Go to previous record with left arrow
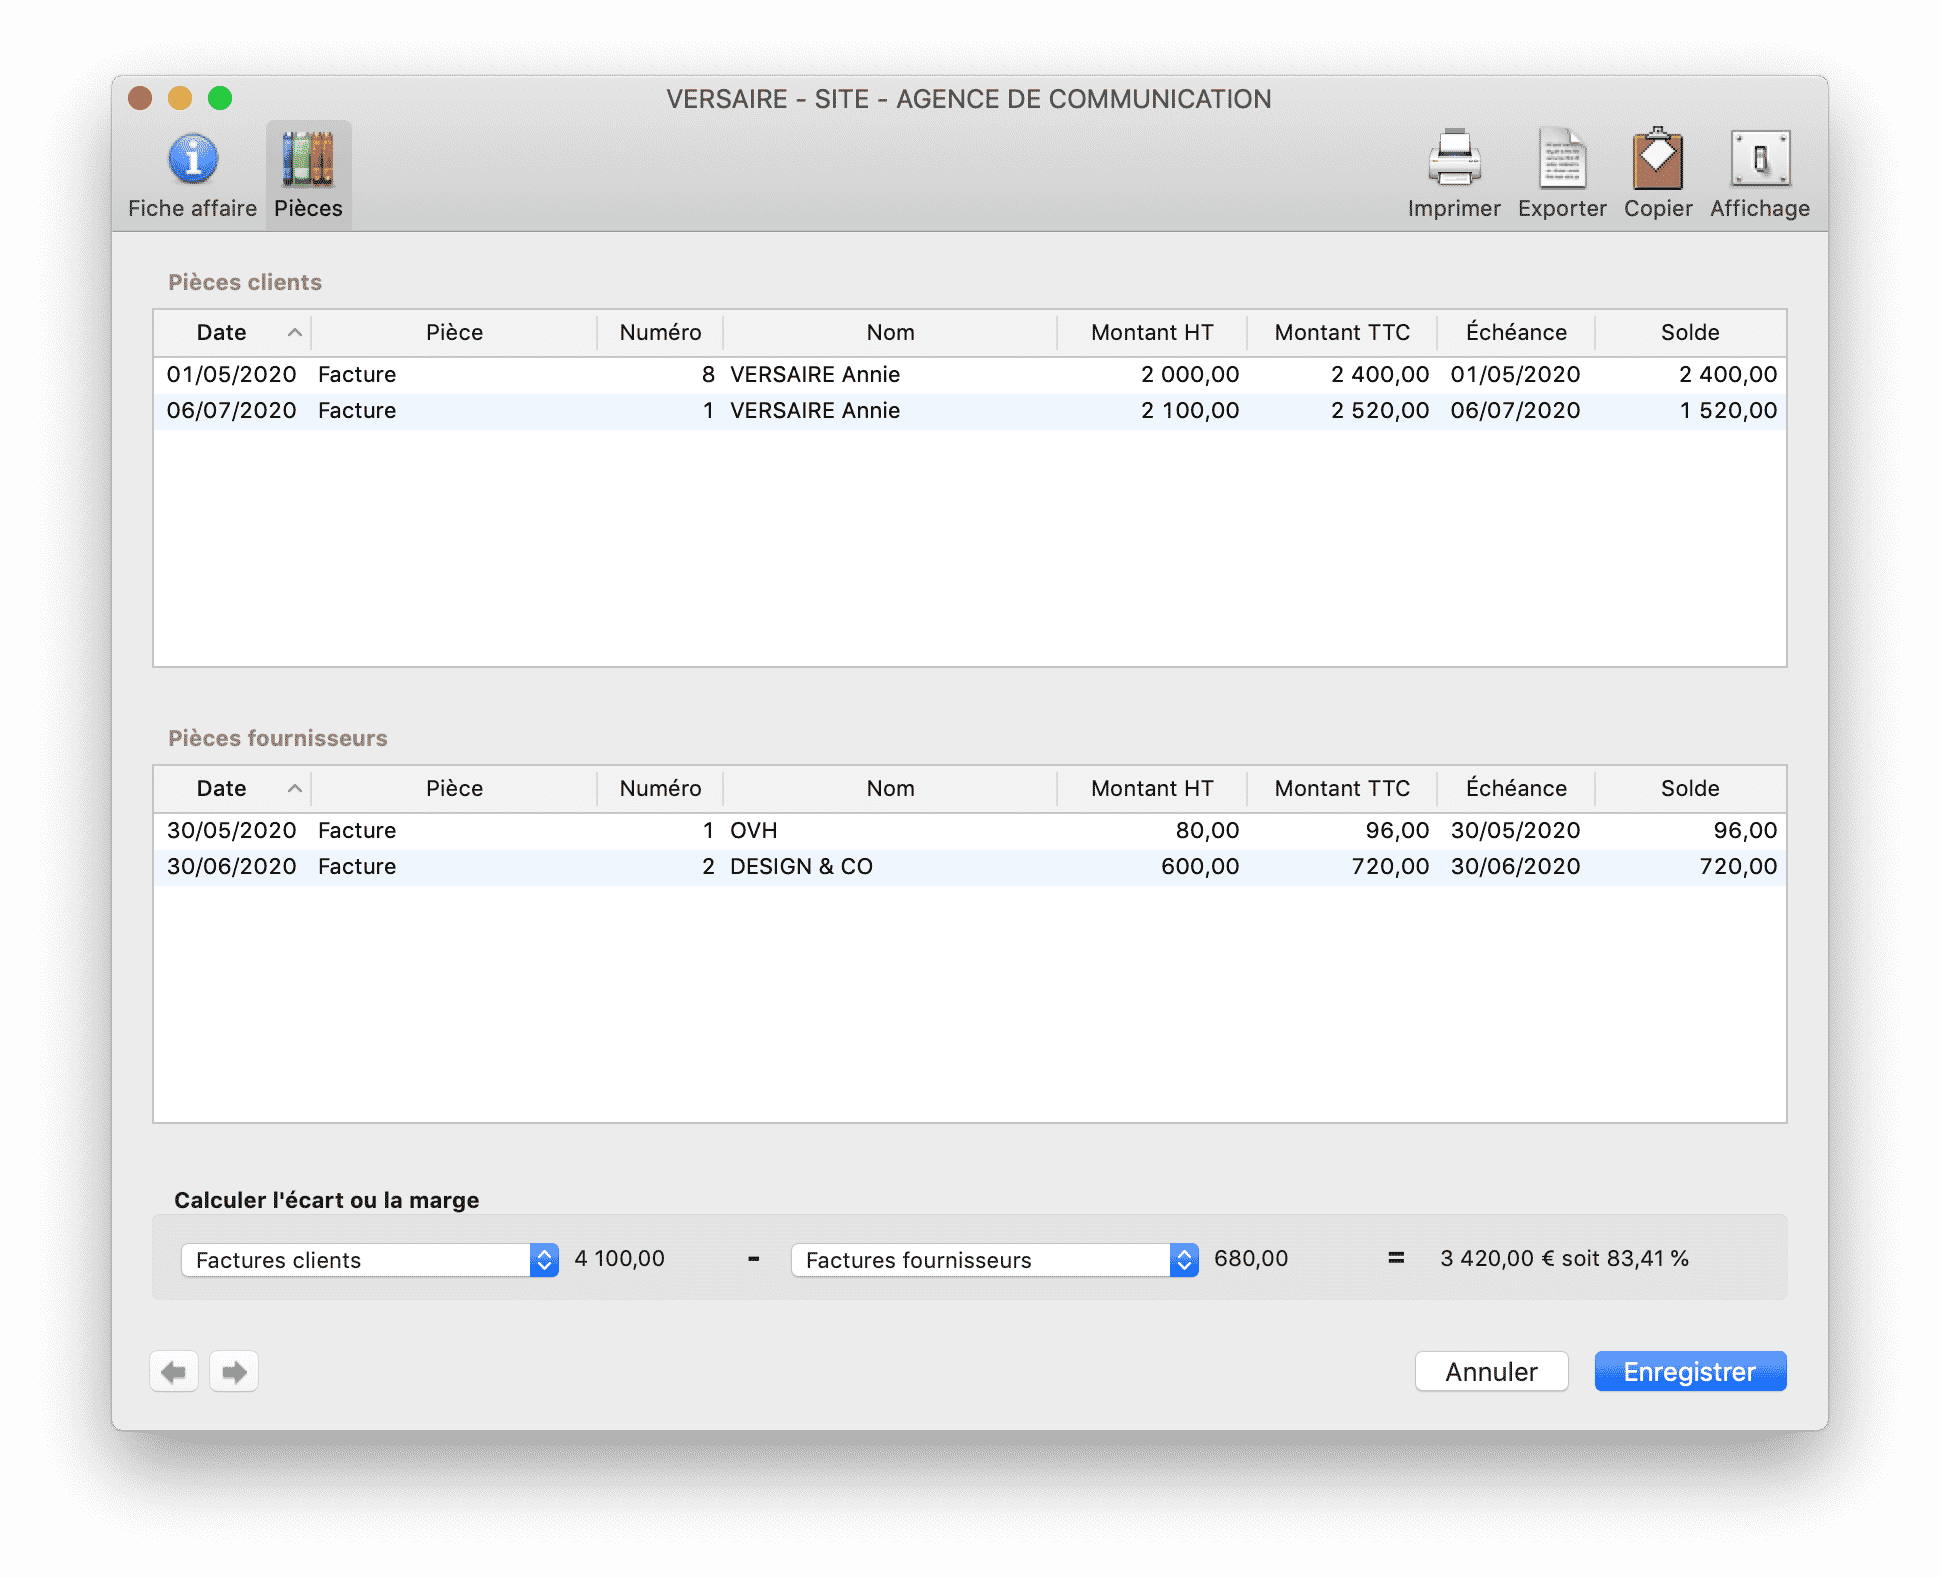 click(174, 1371)
